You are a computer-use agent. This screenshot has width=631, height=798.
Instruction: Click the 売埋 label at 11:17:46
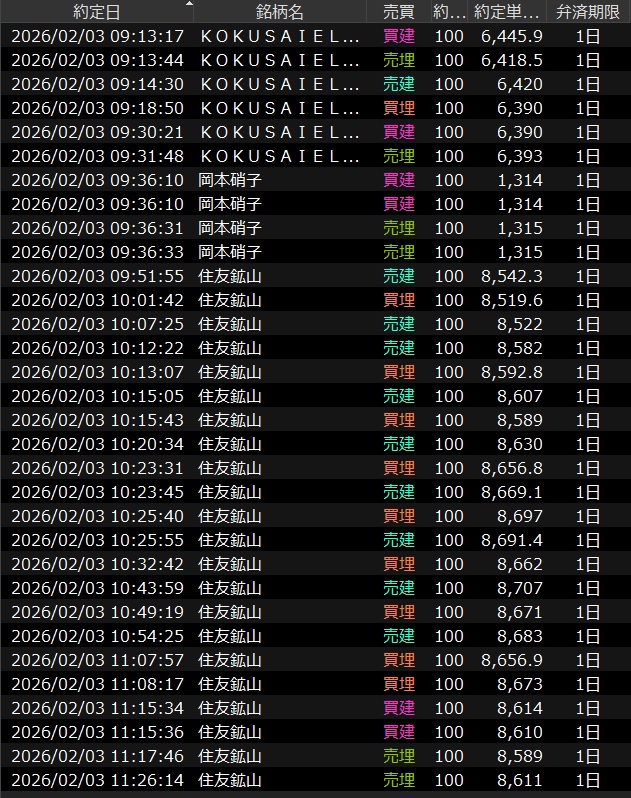(x=398, y=756)
